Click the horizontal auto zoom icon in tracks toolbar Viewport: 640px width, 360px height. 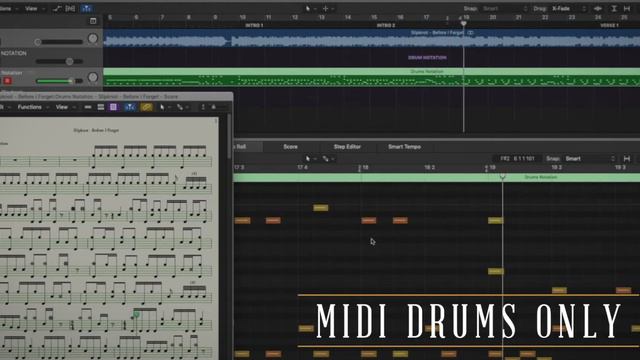[x=627, y=9]
